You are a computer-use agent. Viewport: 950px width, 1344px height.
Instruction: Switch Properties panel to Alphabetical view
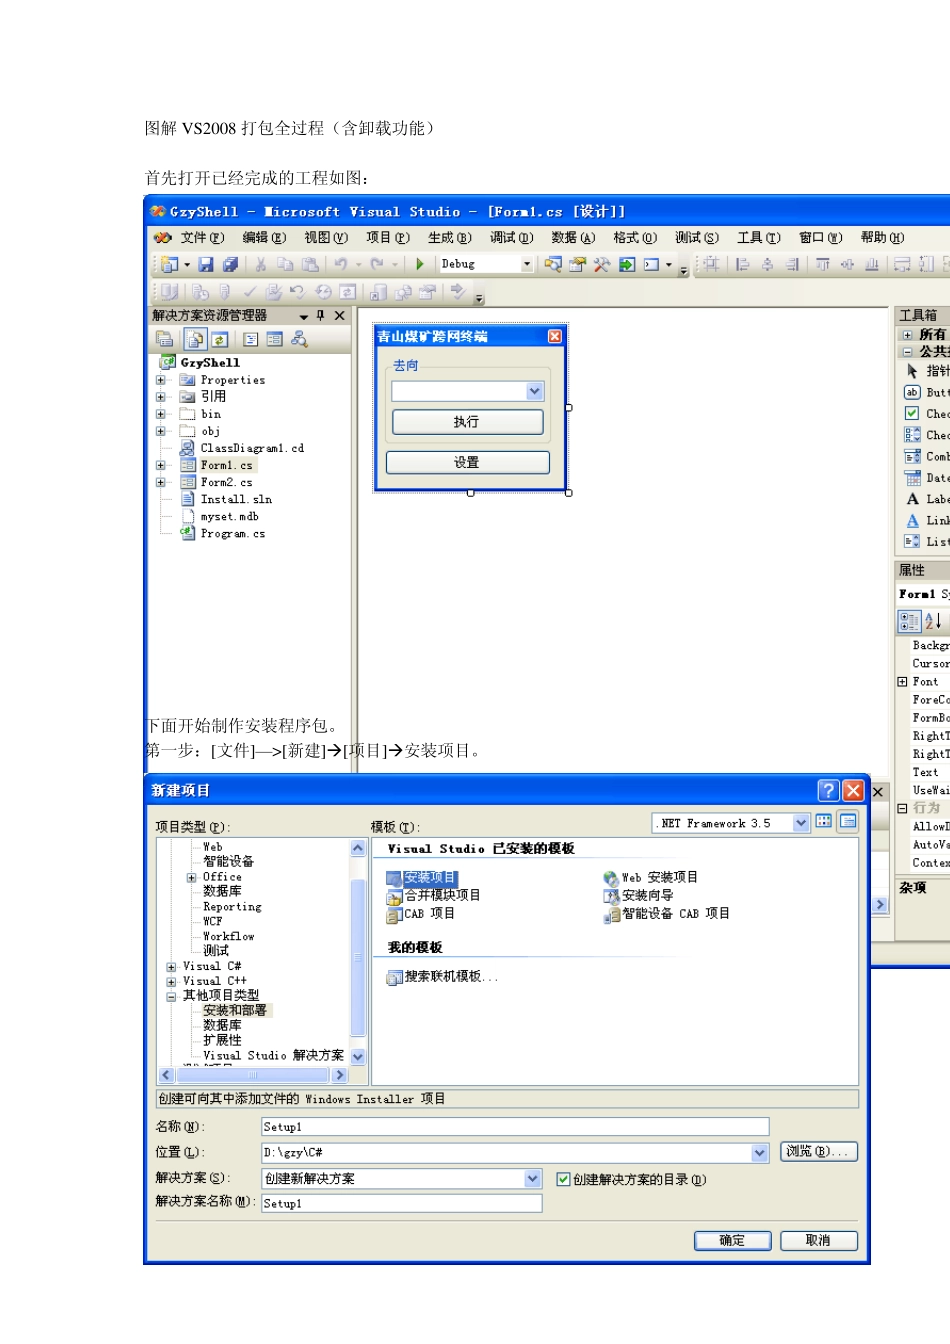[933, 621]
